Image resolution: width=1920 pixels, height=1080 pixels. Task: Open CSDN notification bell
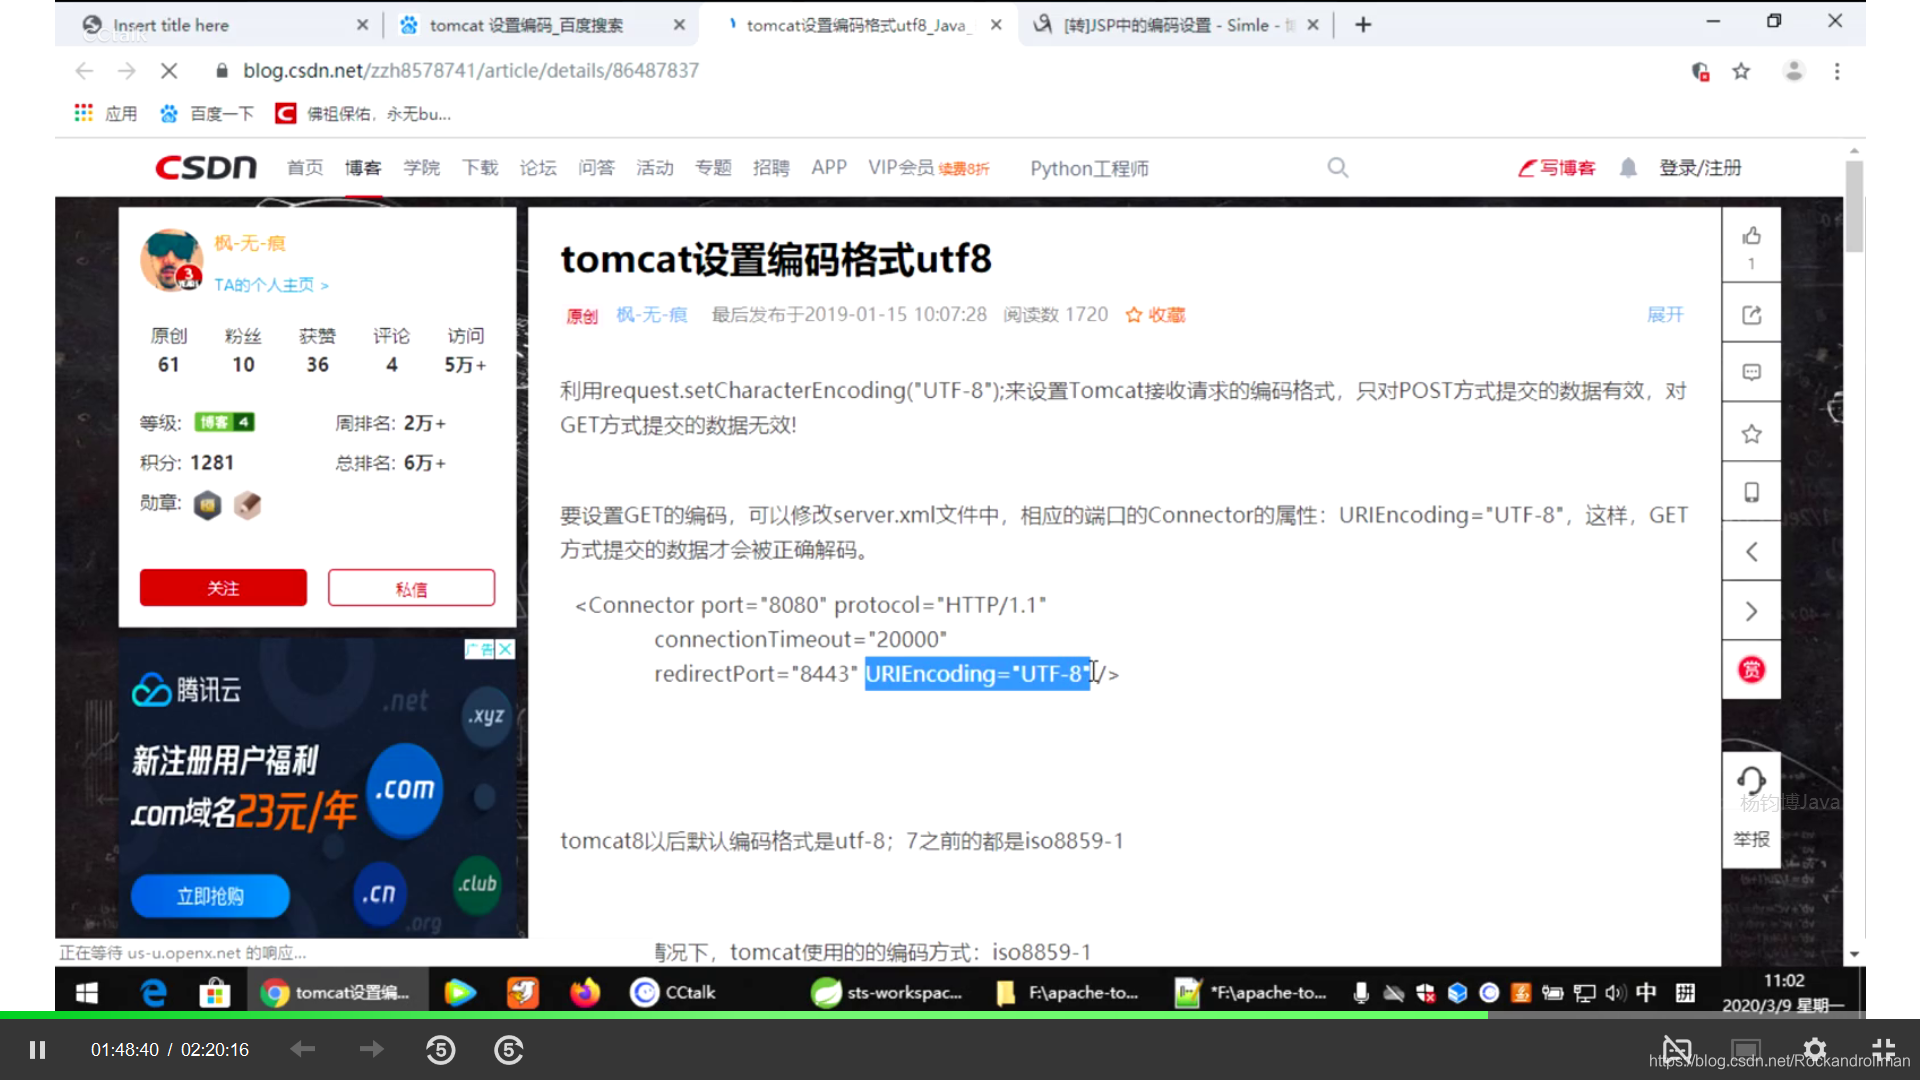click(x=1628, y=168)
